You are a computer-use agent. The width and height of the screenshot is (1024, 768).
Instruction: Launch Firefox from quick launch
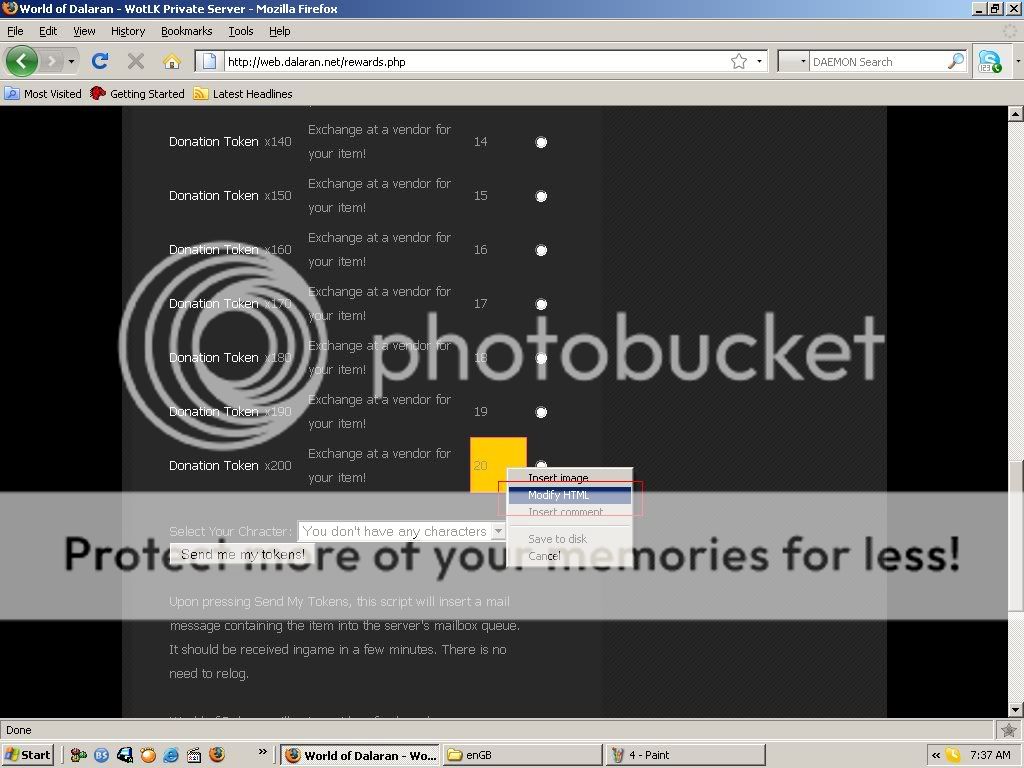click(x=217, y=755)
